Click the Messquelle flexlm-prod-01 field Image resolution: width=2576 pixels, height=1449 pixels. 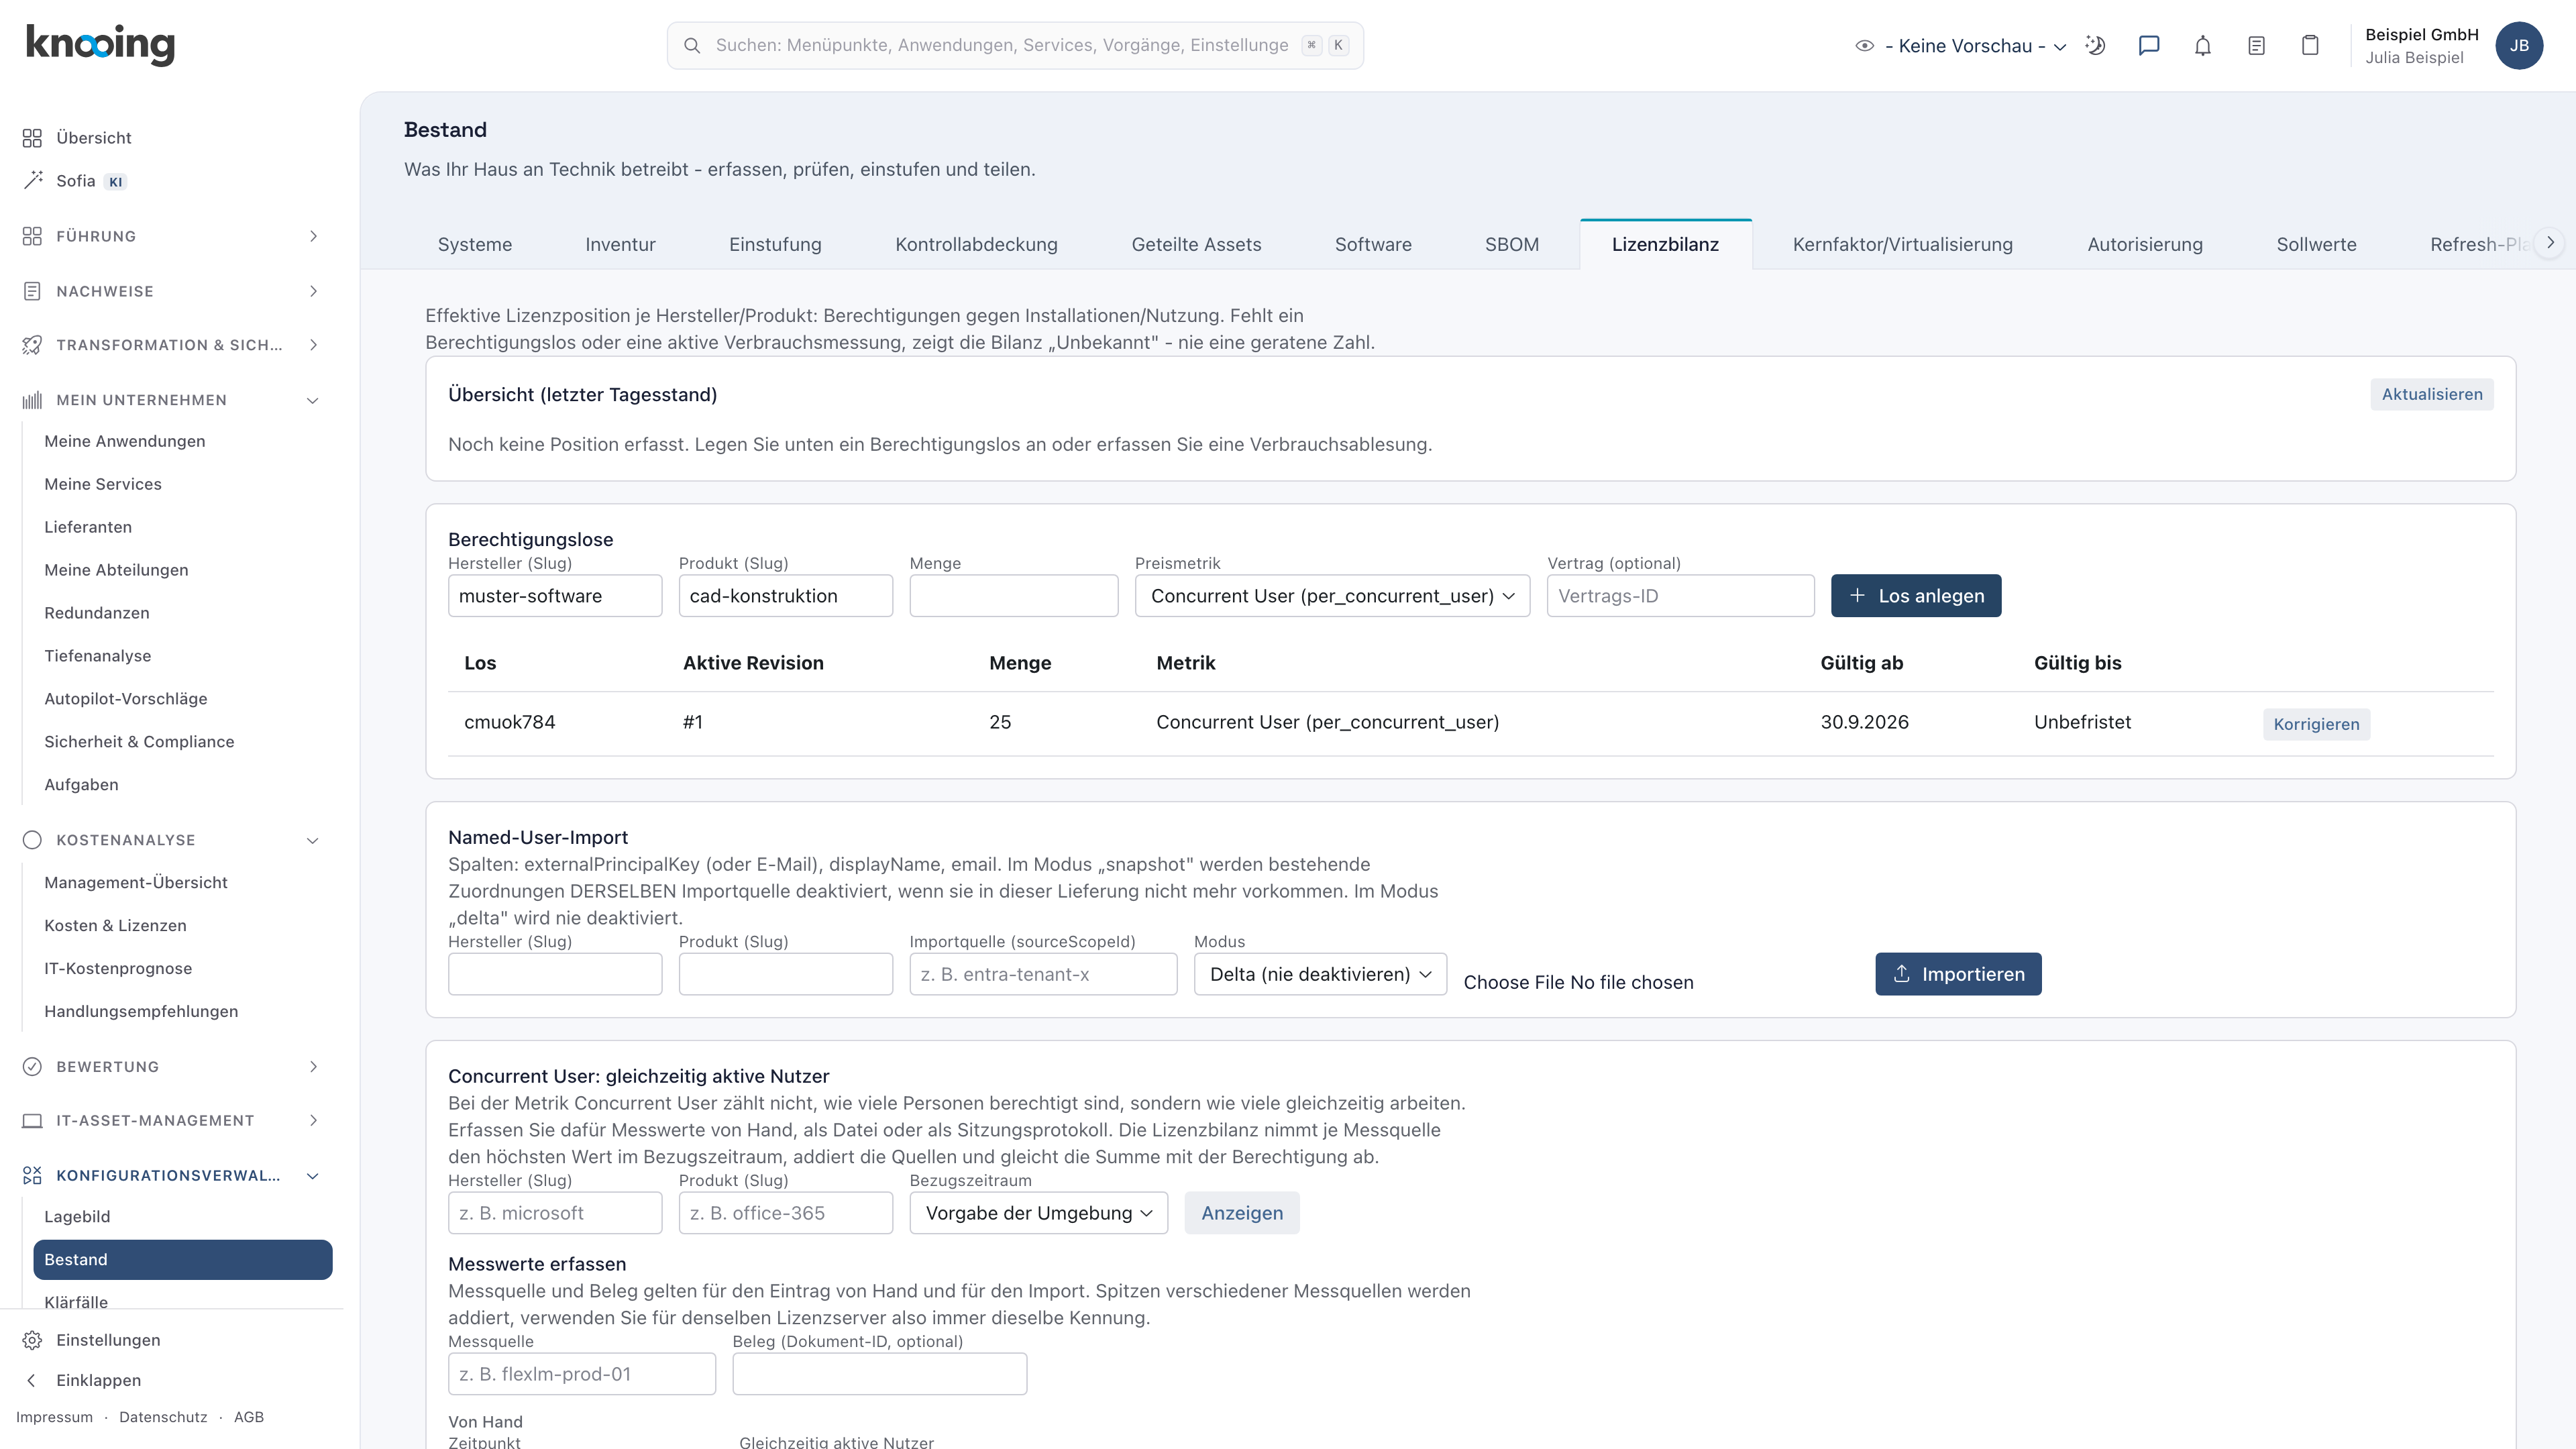click(582, 1374)
